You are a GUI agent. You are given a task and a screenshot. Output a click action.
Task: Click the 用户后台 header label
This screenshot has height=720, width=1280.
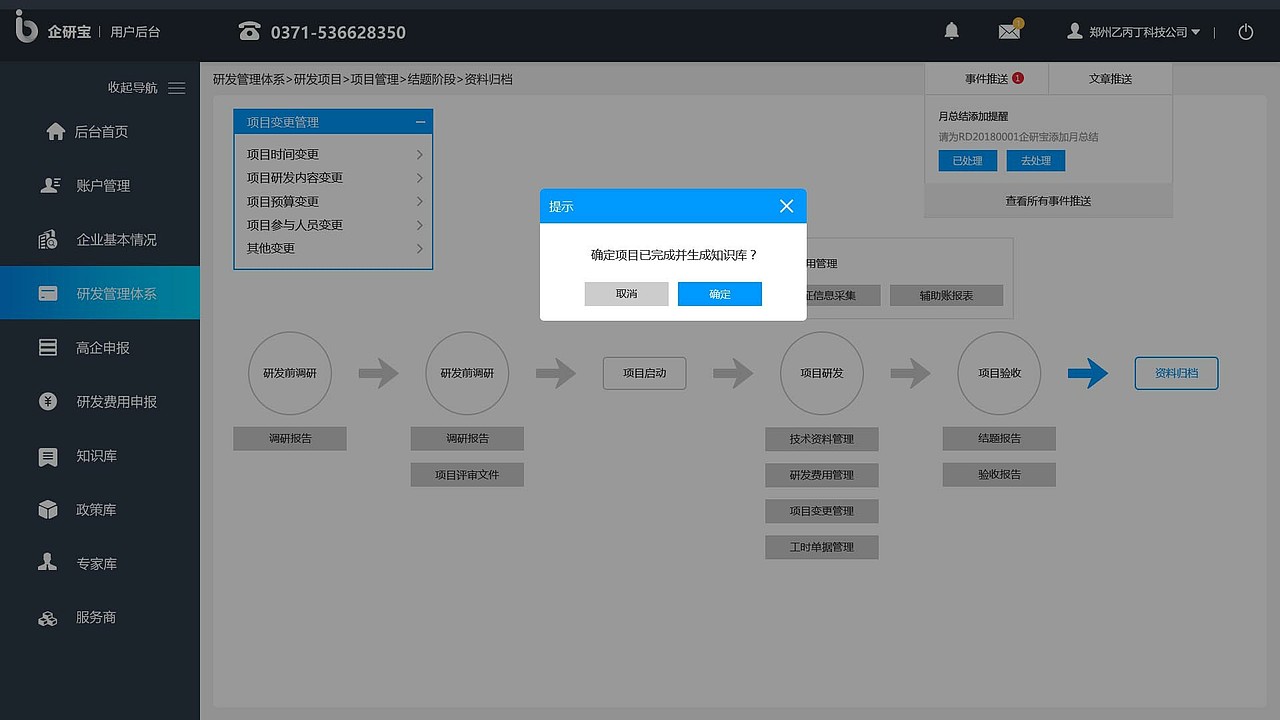pyautogui.click(x=135, y=32)
